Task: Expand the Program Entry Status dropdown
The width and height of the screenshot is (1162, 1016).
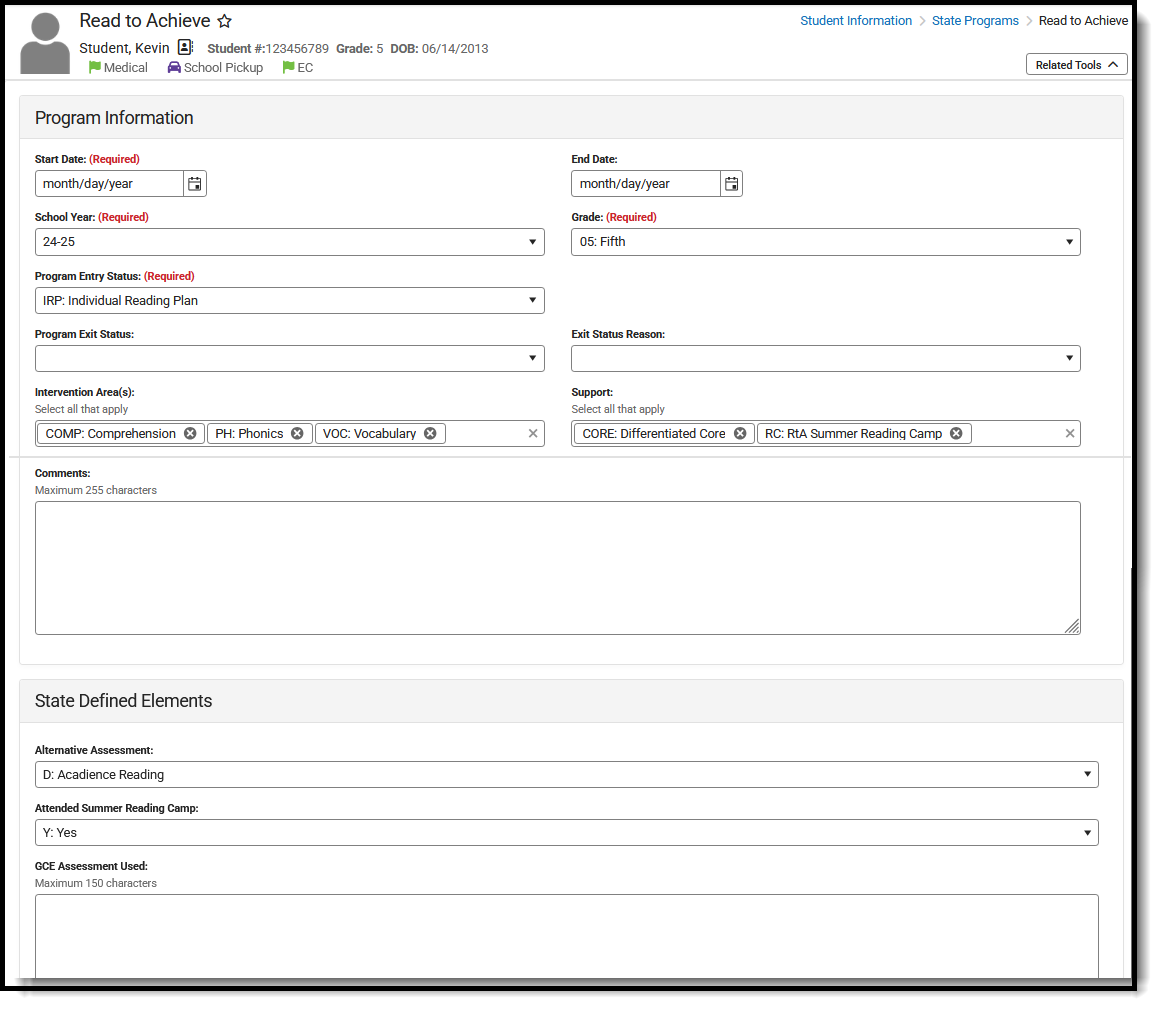Action: 290,301
